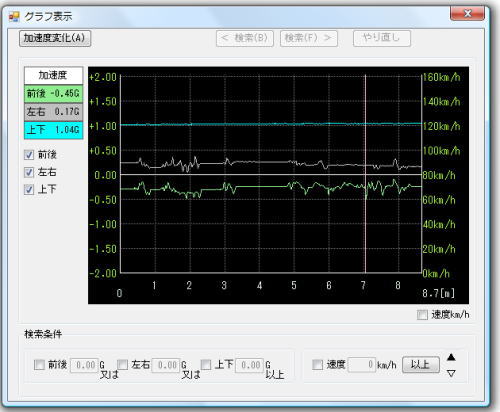500x412 pixels.
Task: Select the cyan 上下 1.04G color label
Action: click(x=53, y=130)
